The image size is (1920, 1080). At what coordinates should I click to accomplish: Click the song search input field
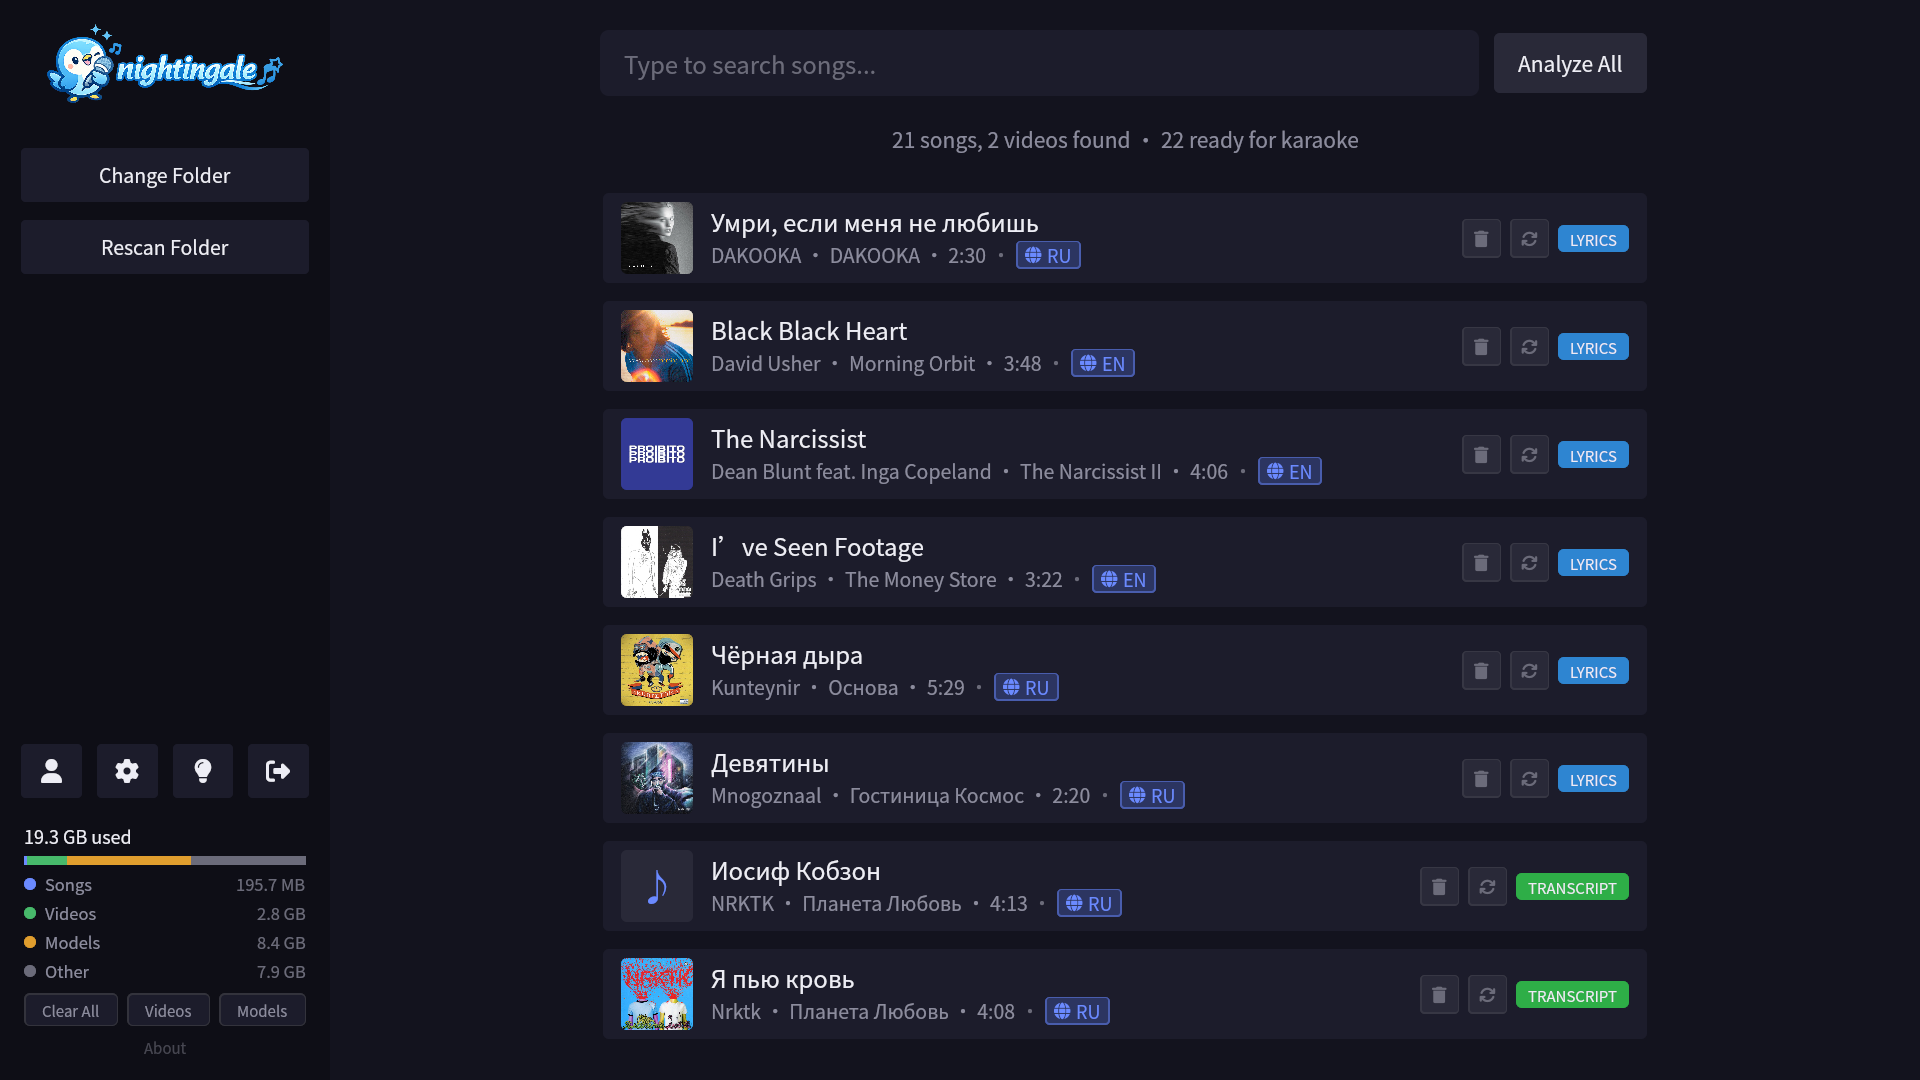pyautogui.click(x=1039, y=63)
